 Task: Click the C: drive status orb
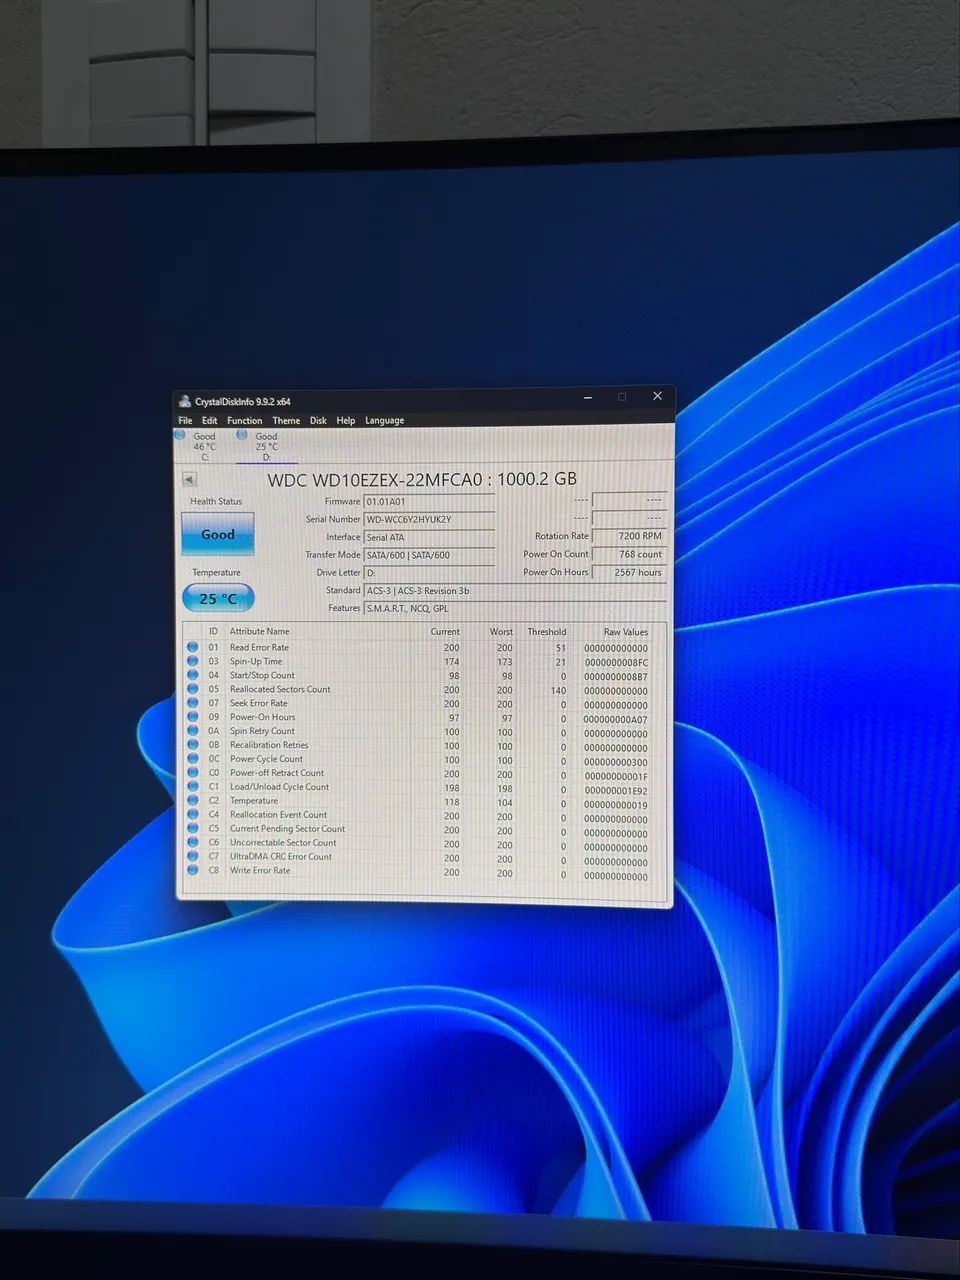[180, 435]
